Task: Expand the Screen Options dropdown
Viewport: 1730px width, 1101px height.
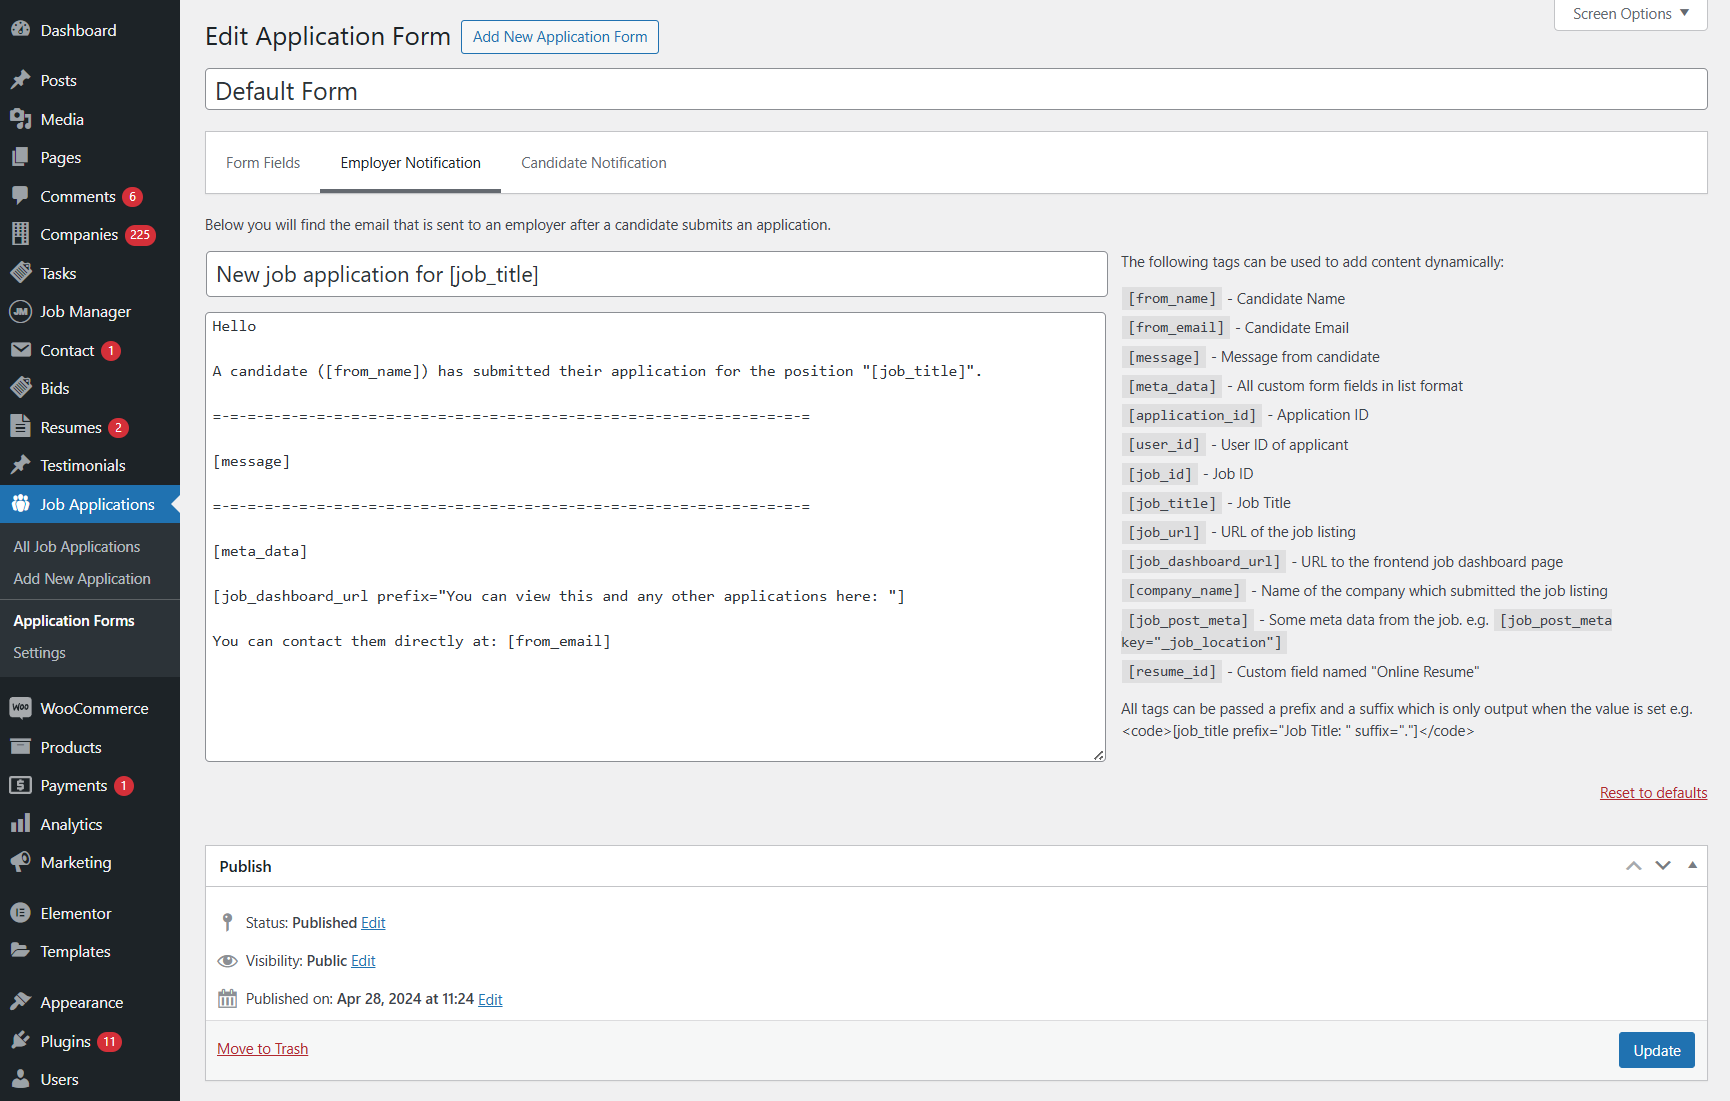Action: 1630,14
